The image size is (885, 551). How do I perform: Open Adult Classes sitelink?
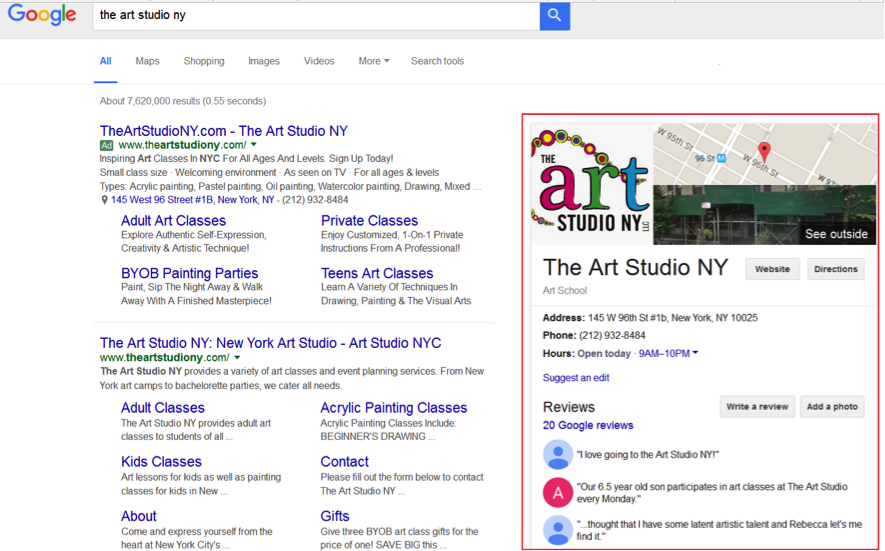pyautogui.click(x=163, y=408)
